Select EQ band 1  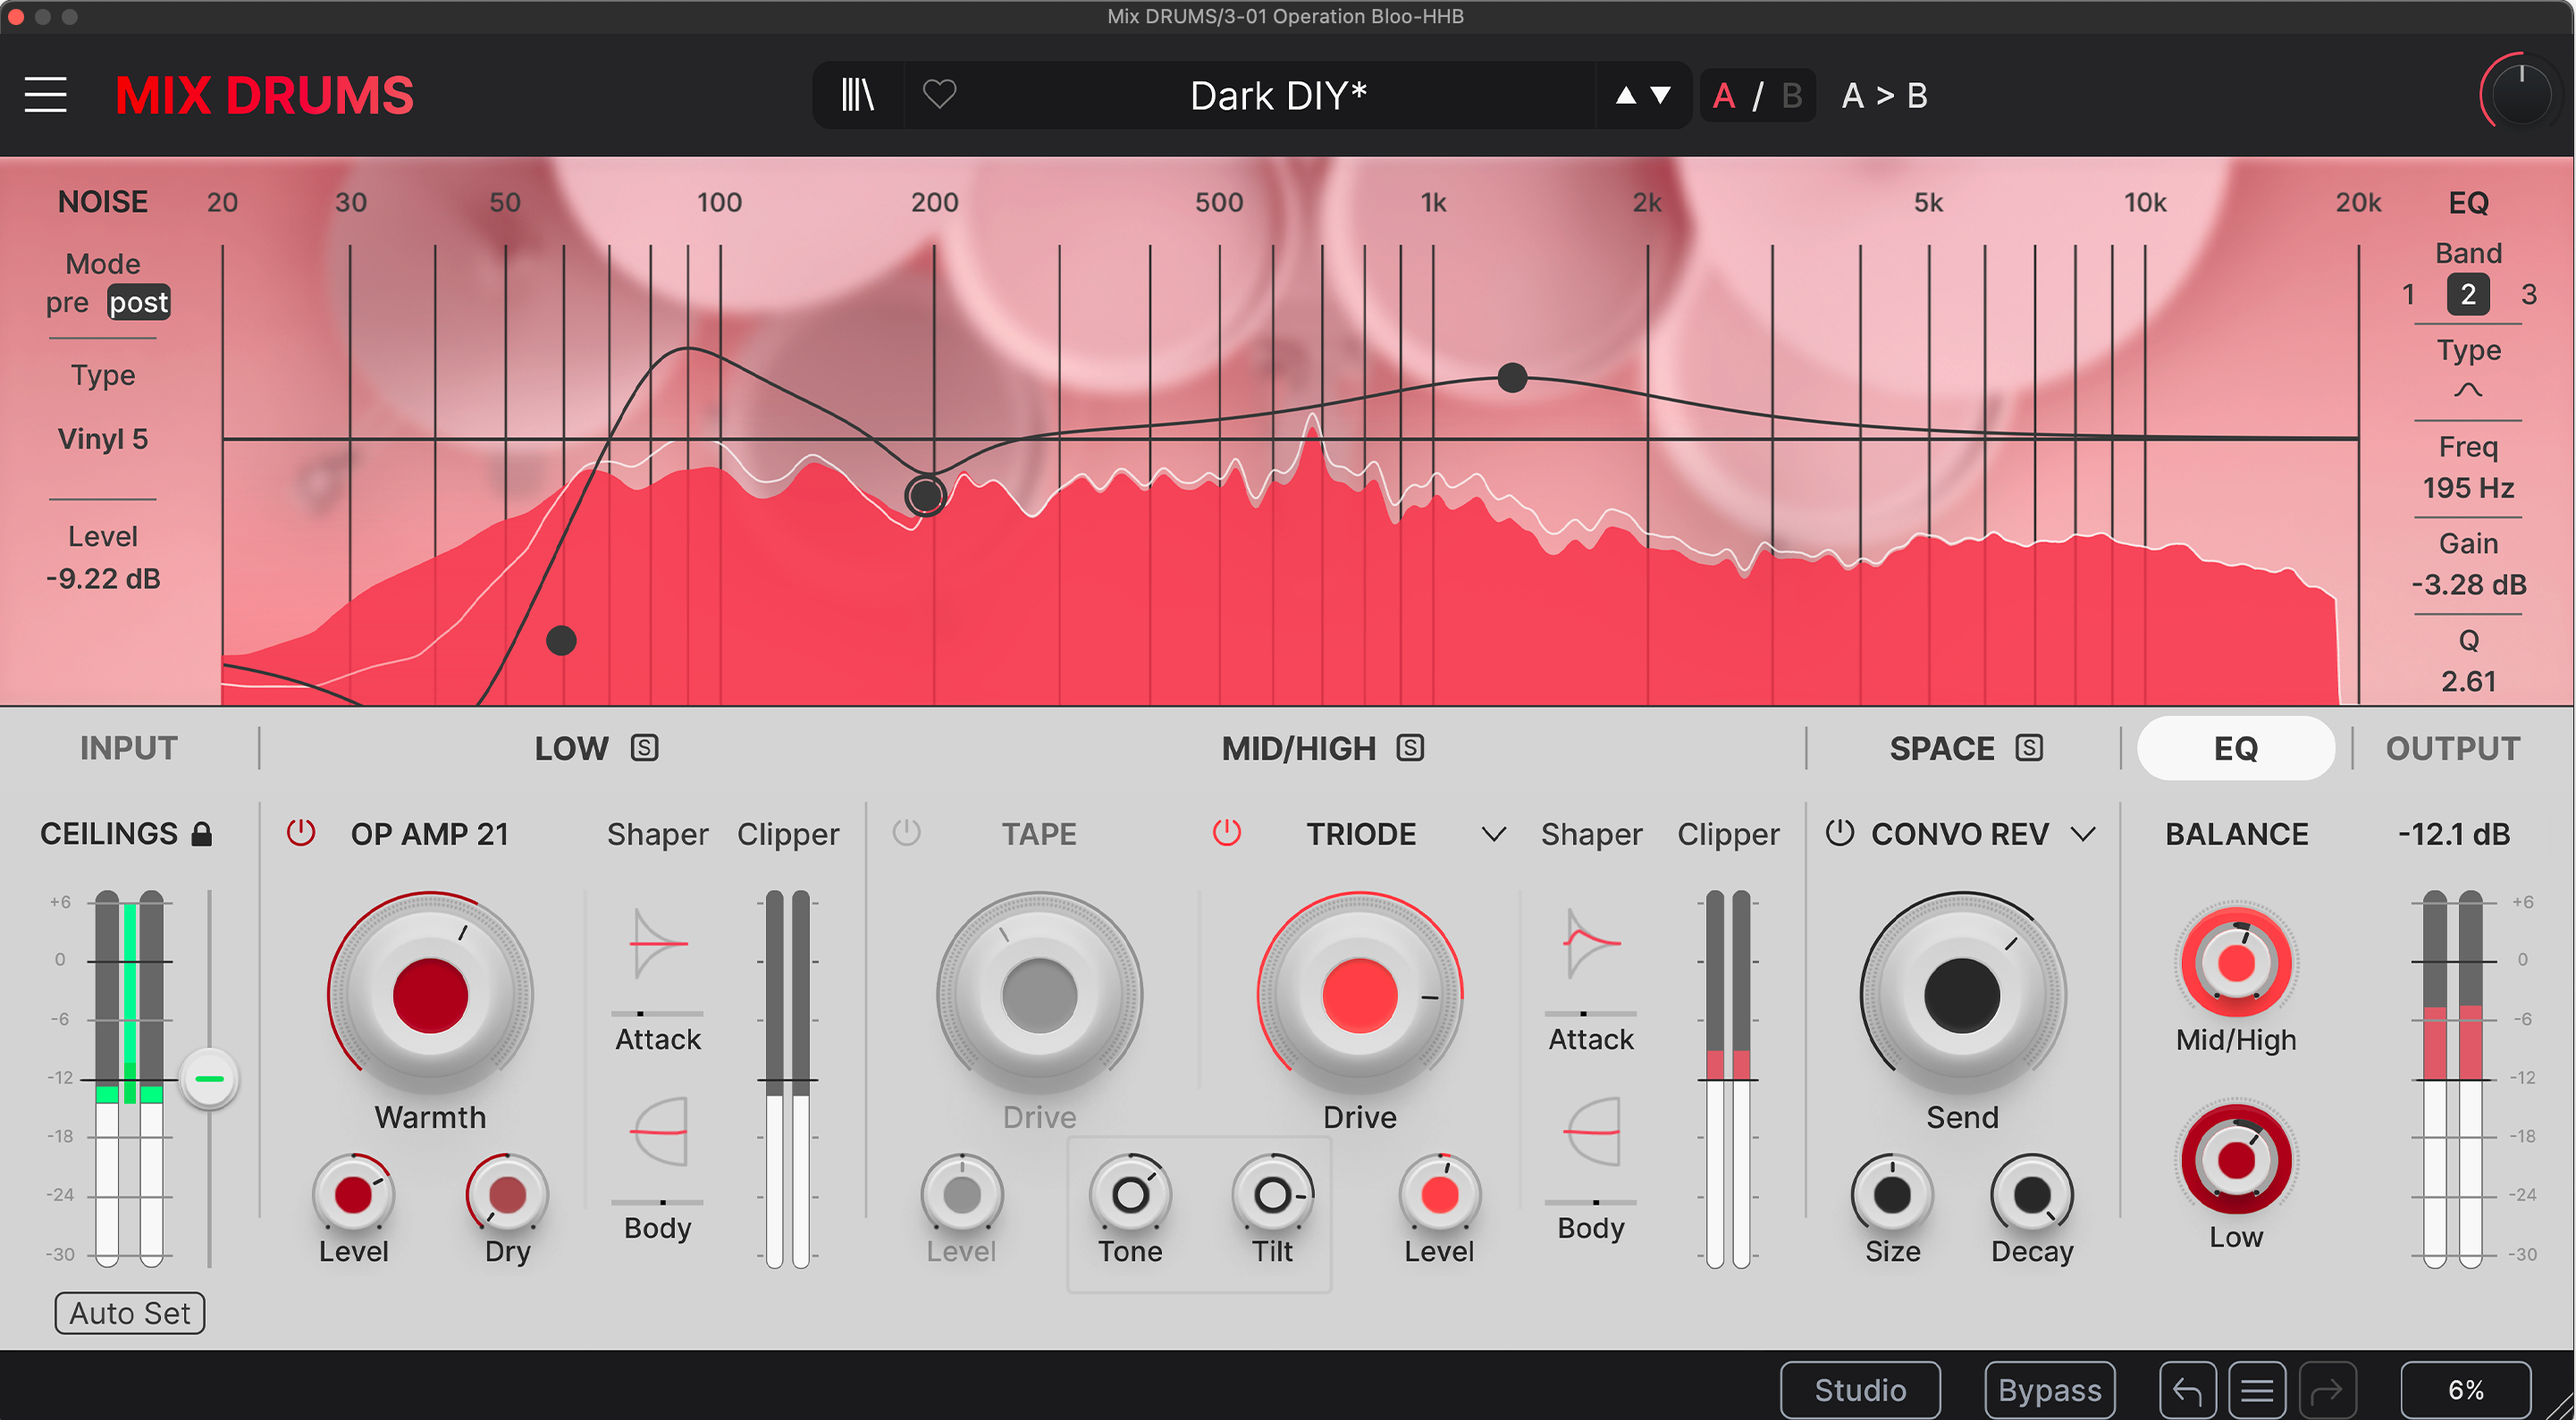click(x=2408, y=294)
